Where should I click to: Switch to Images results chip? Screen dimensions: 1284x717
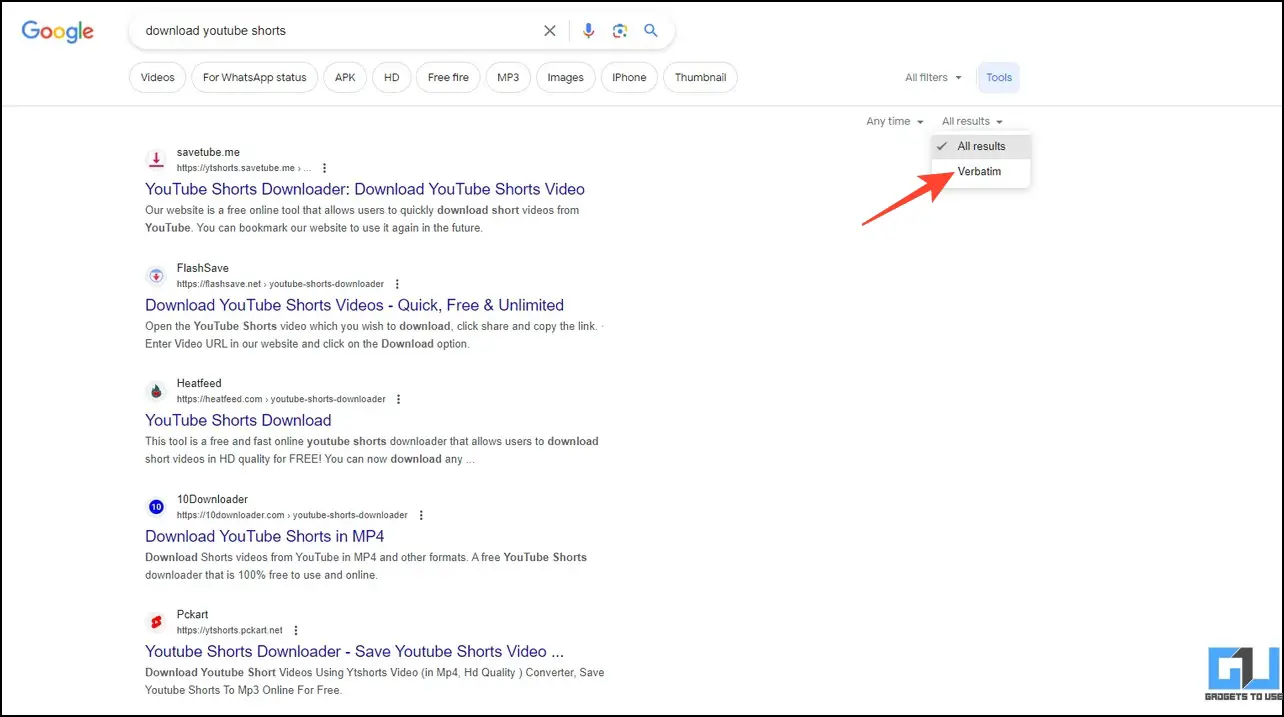coord(566,78)
